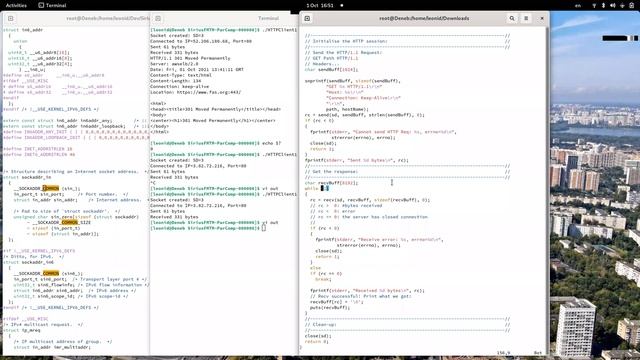Click the 'Content-Type: text/html' line
The height and width of the screenshot is (360, 640).
point(181,76)
